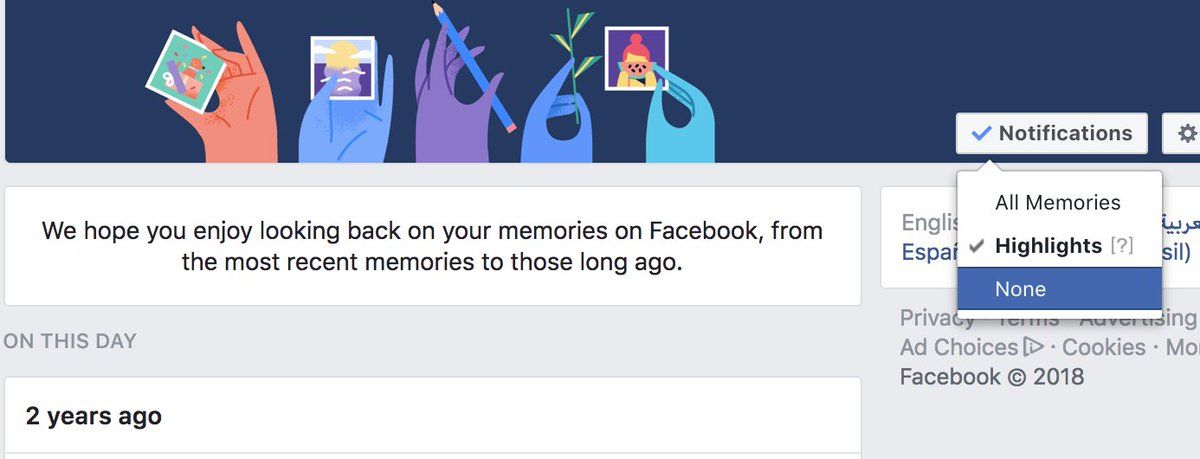Click the "2 years ago" memory header

(94, 416)
